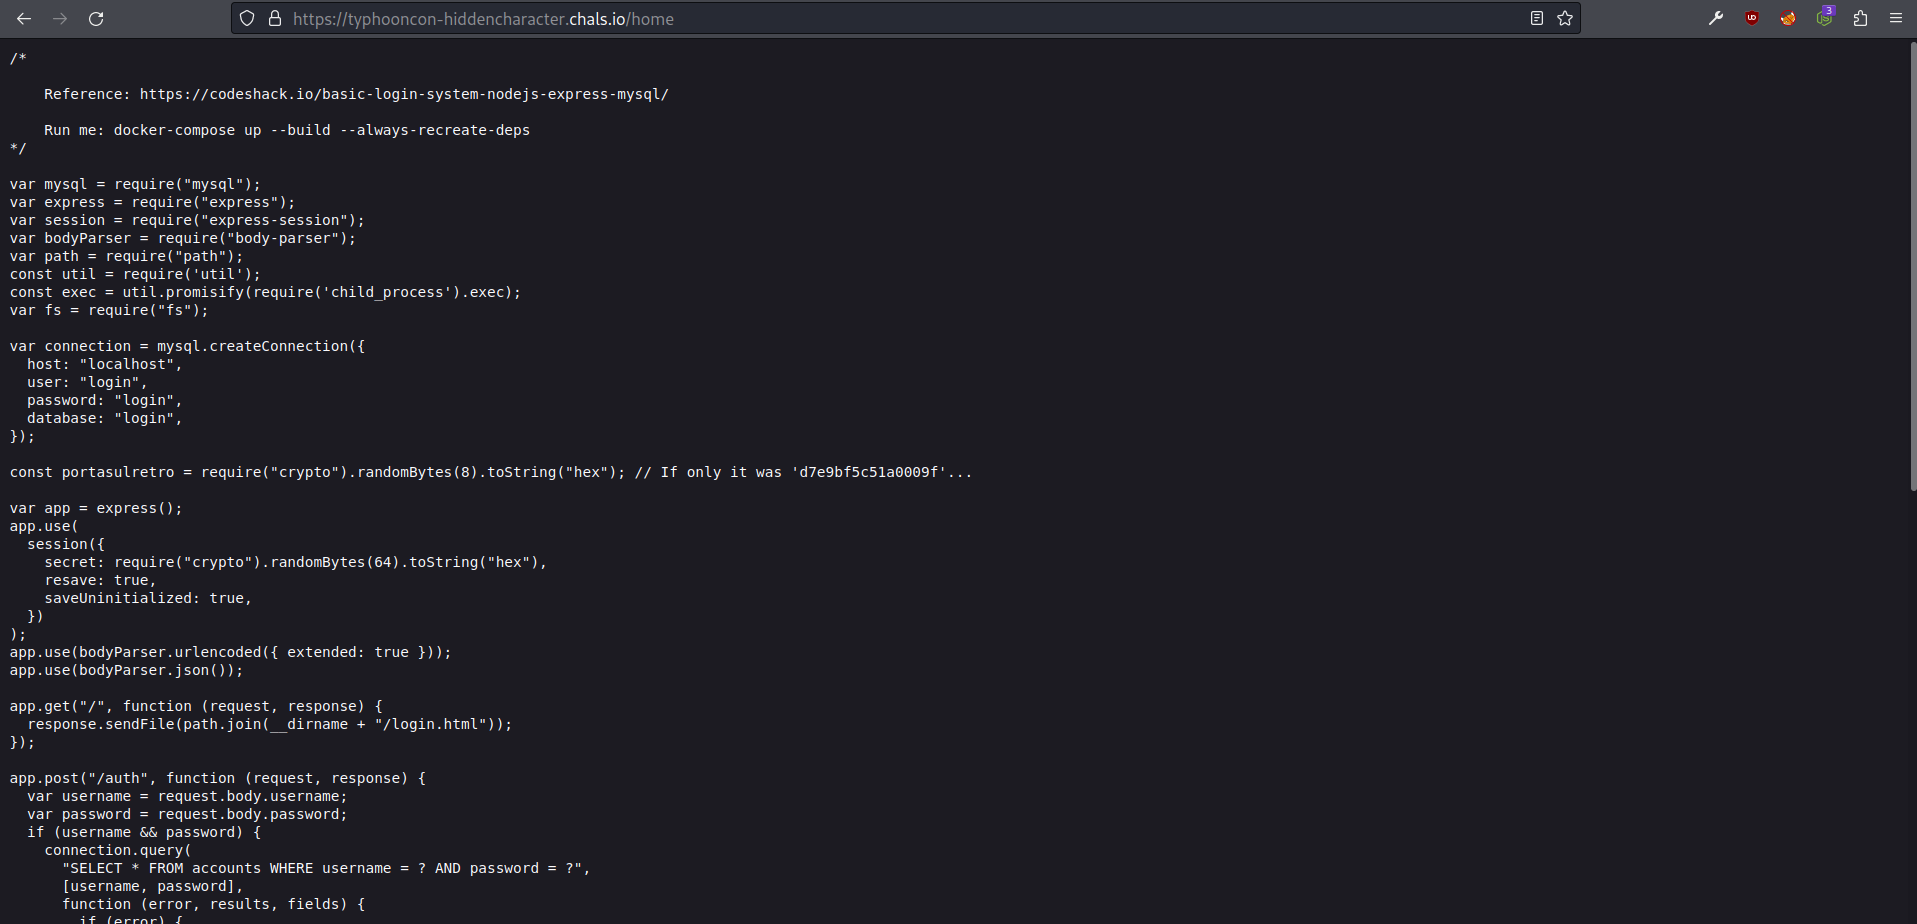Go back to the previous page

24,19
